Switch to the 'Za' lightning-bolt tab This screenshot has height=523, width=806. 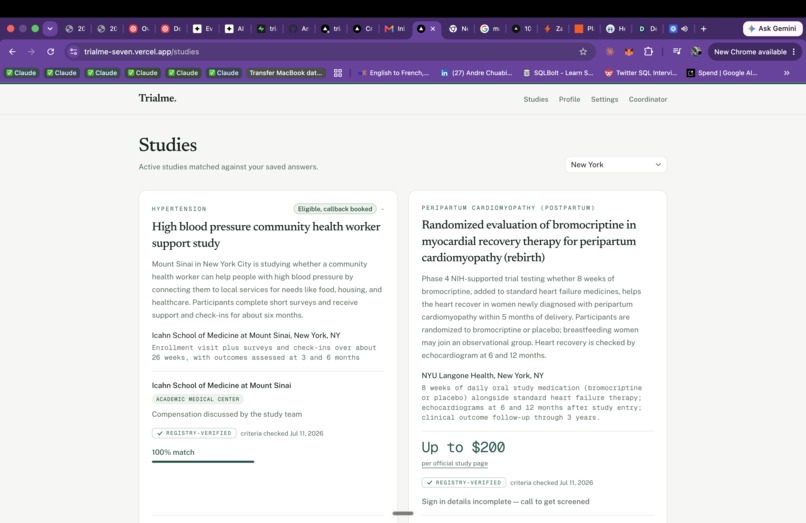click(554, 29)
